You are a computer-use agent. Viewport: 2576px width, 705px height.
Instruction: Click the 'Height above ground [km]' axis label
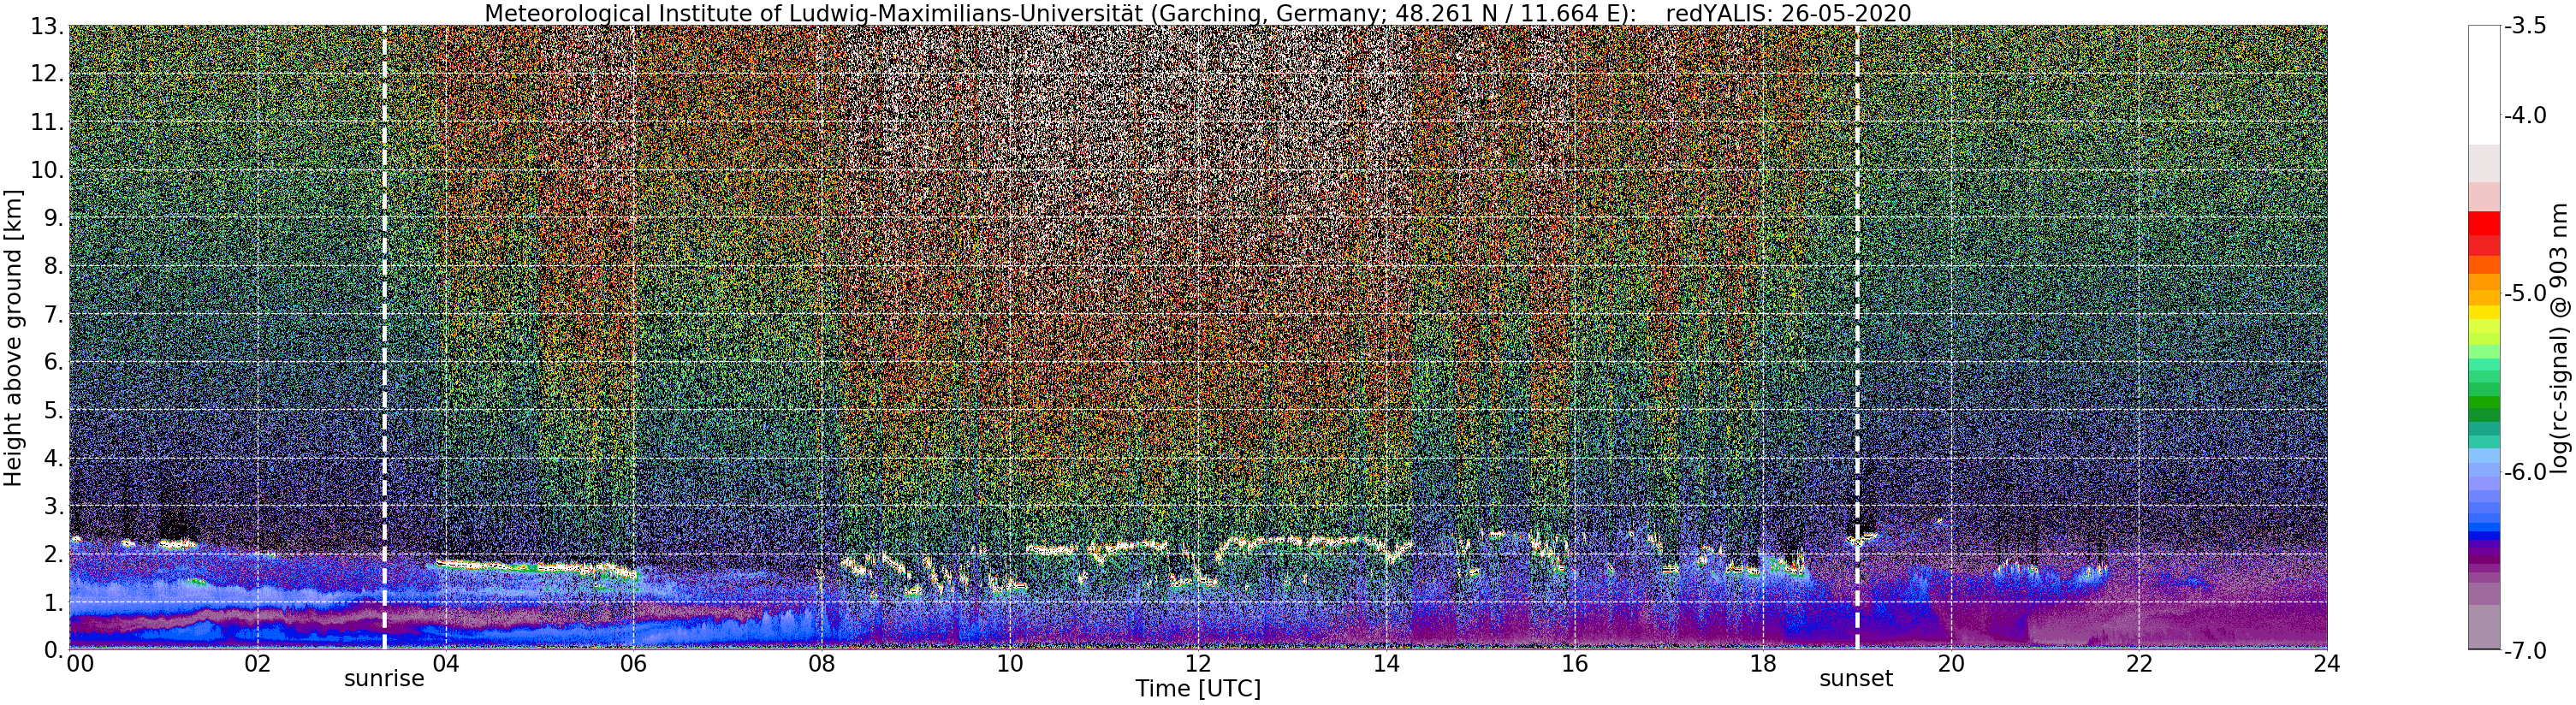(13, 338)
